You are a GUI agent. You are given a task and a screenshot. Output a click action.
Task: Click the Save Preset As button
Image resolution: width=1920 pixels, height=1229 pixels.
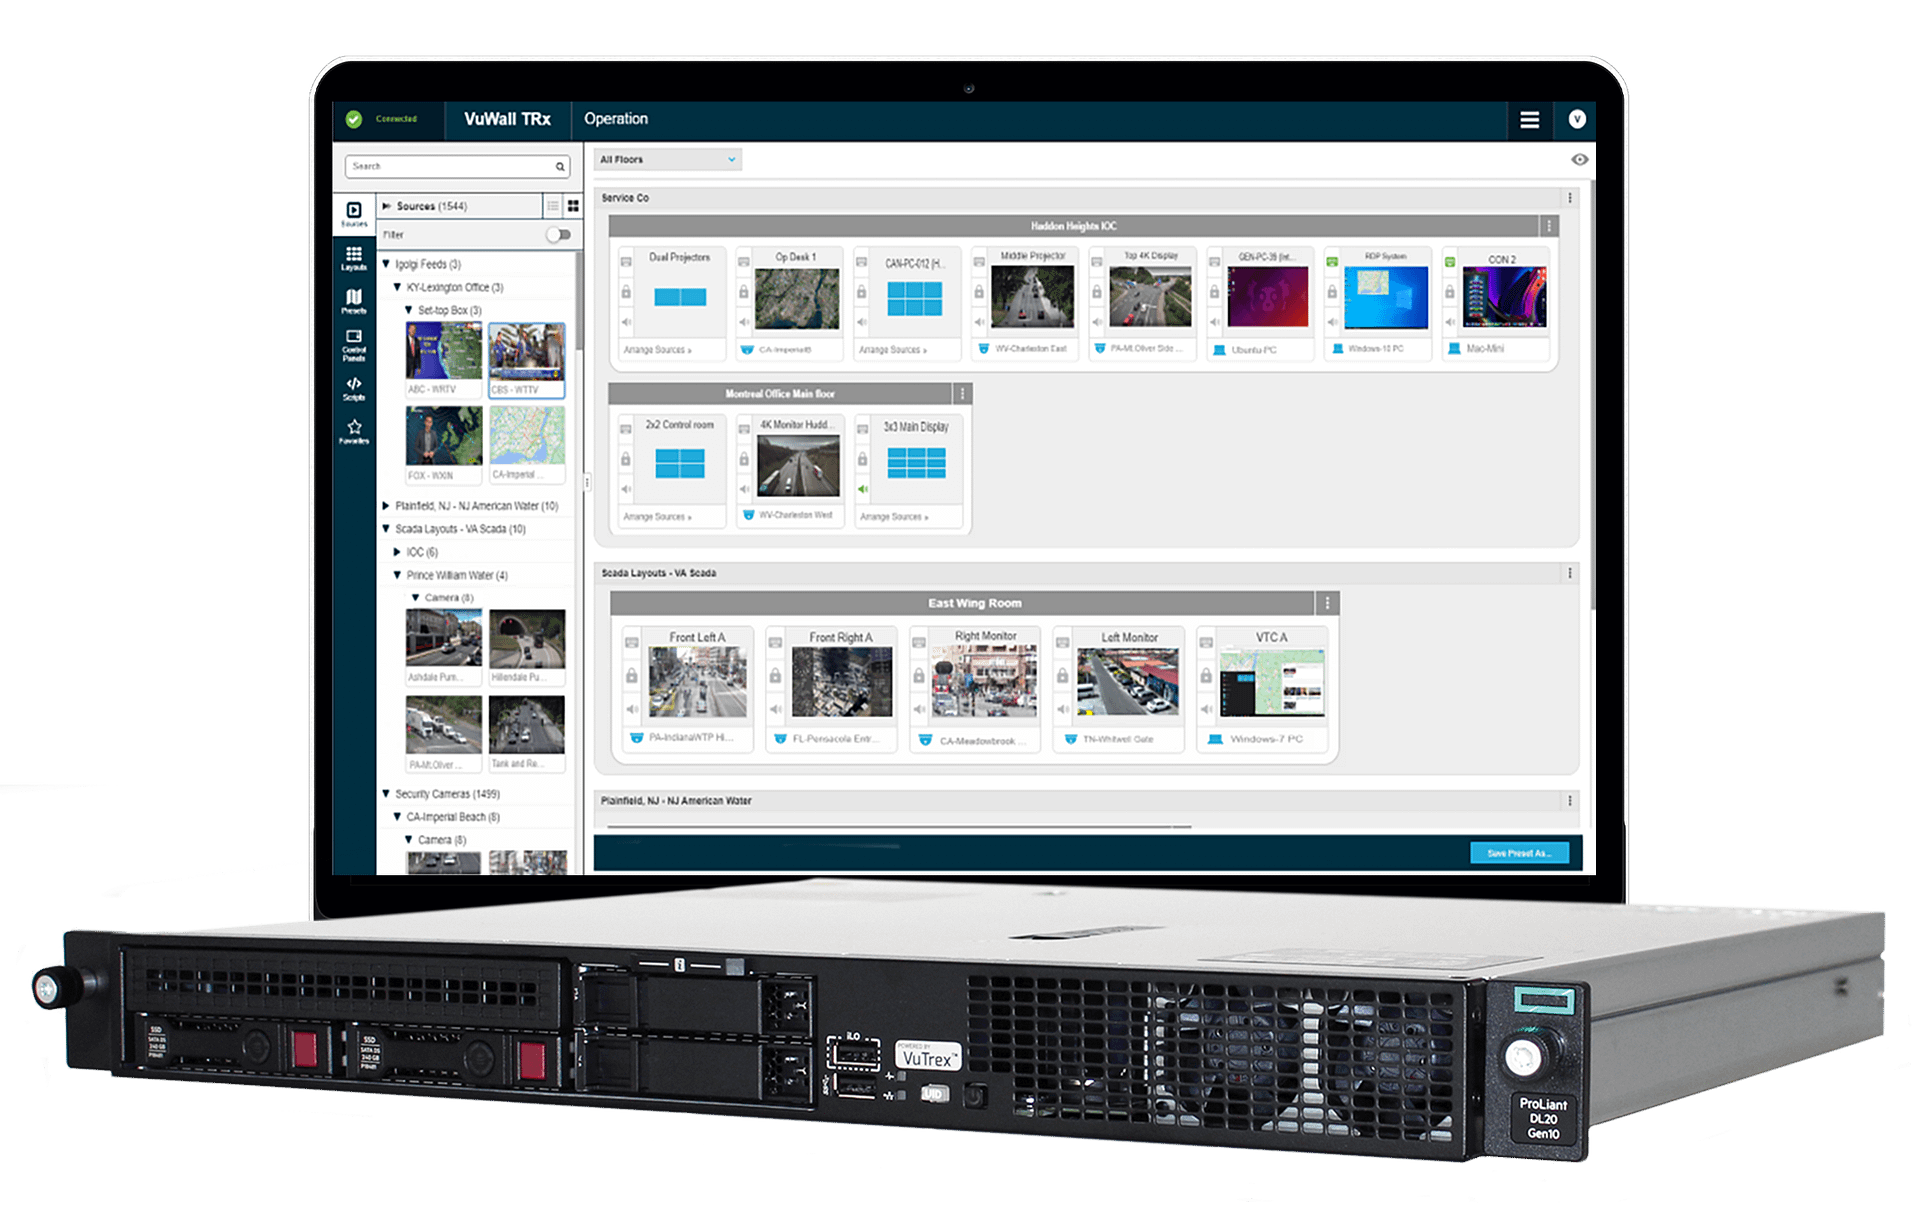(x=1519, y=853)
